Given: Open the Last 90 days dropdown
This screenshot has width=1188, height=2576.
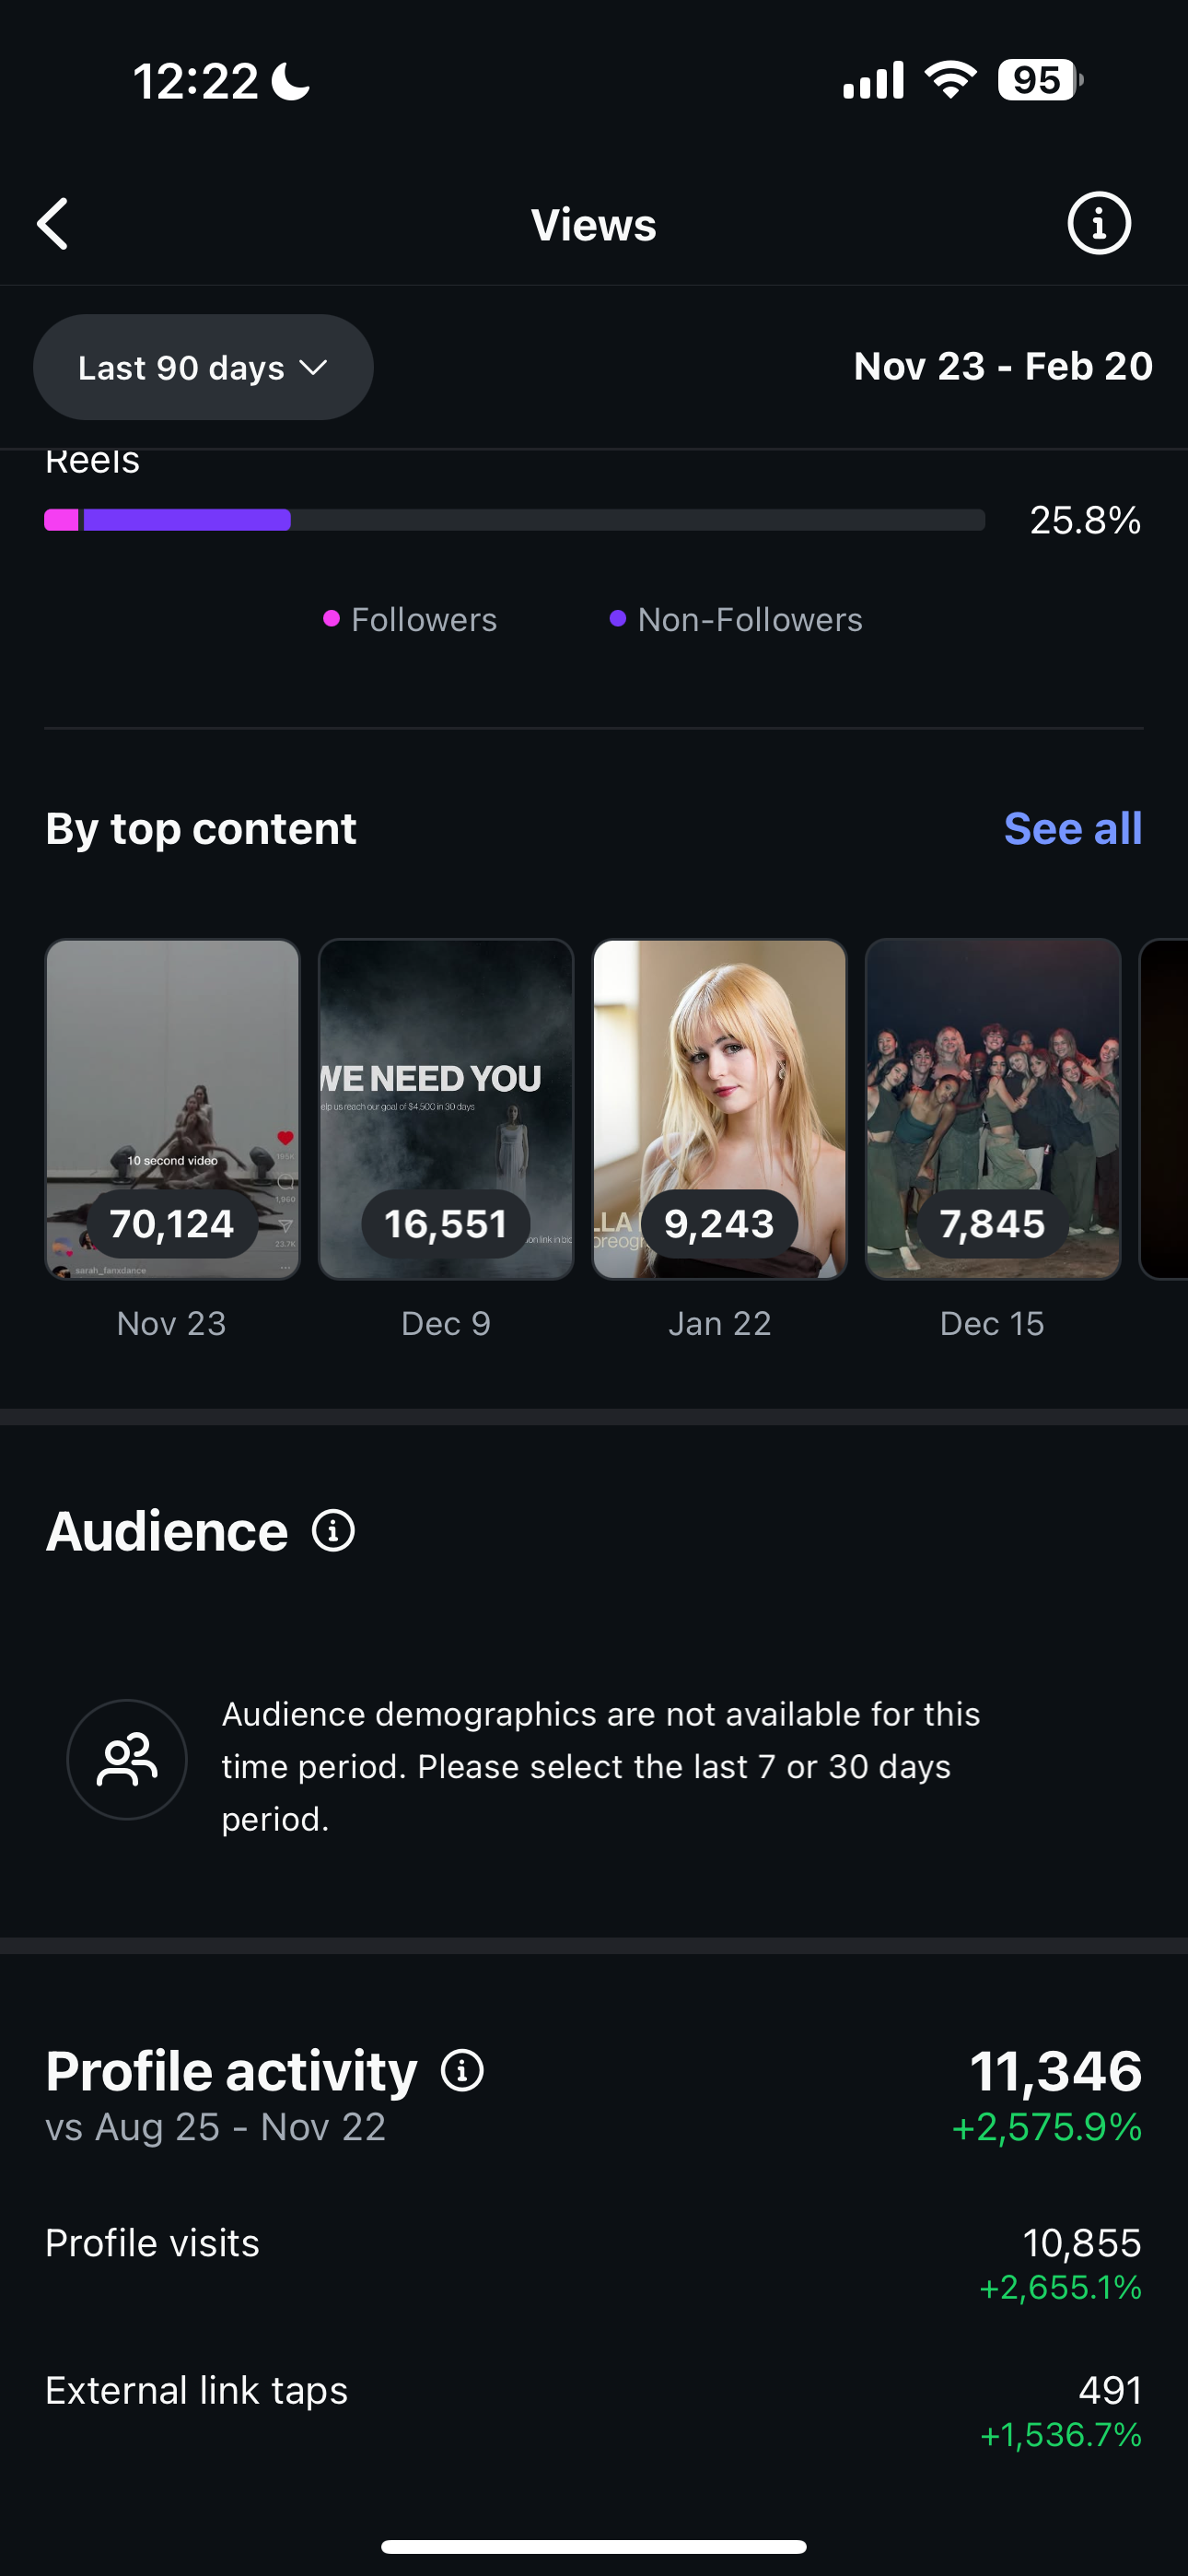Looking at the screenshot, I should [203, 368].
